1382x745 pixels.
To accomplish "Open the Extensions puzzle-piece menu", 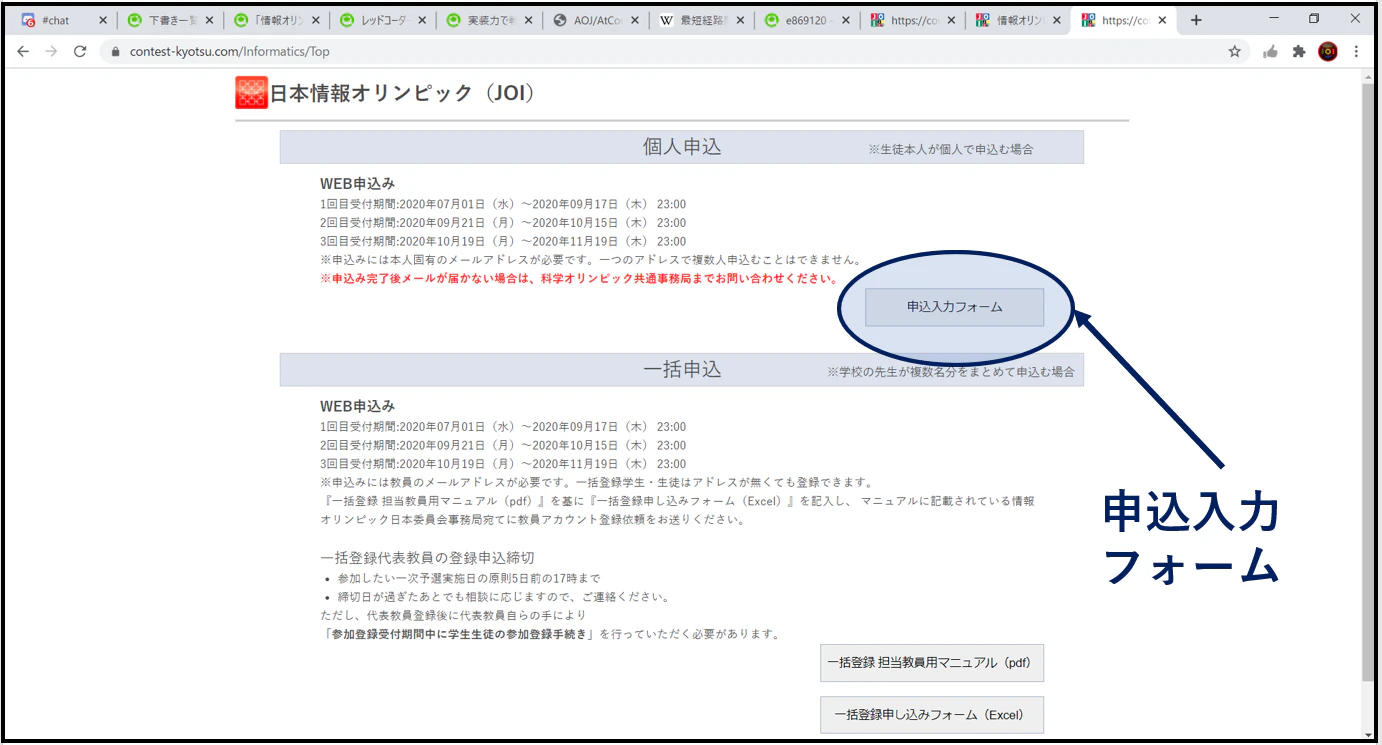I will coord(1299,52).
